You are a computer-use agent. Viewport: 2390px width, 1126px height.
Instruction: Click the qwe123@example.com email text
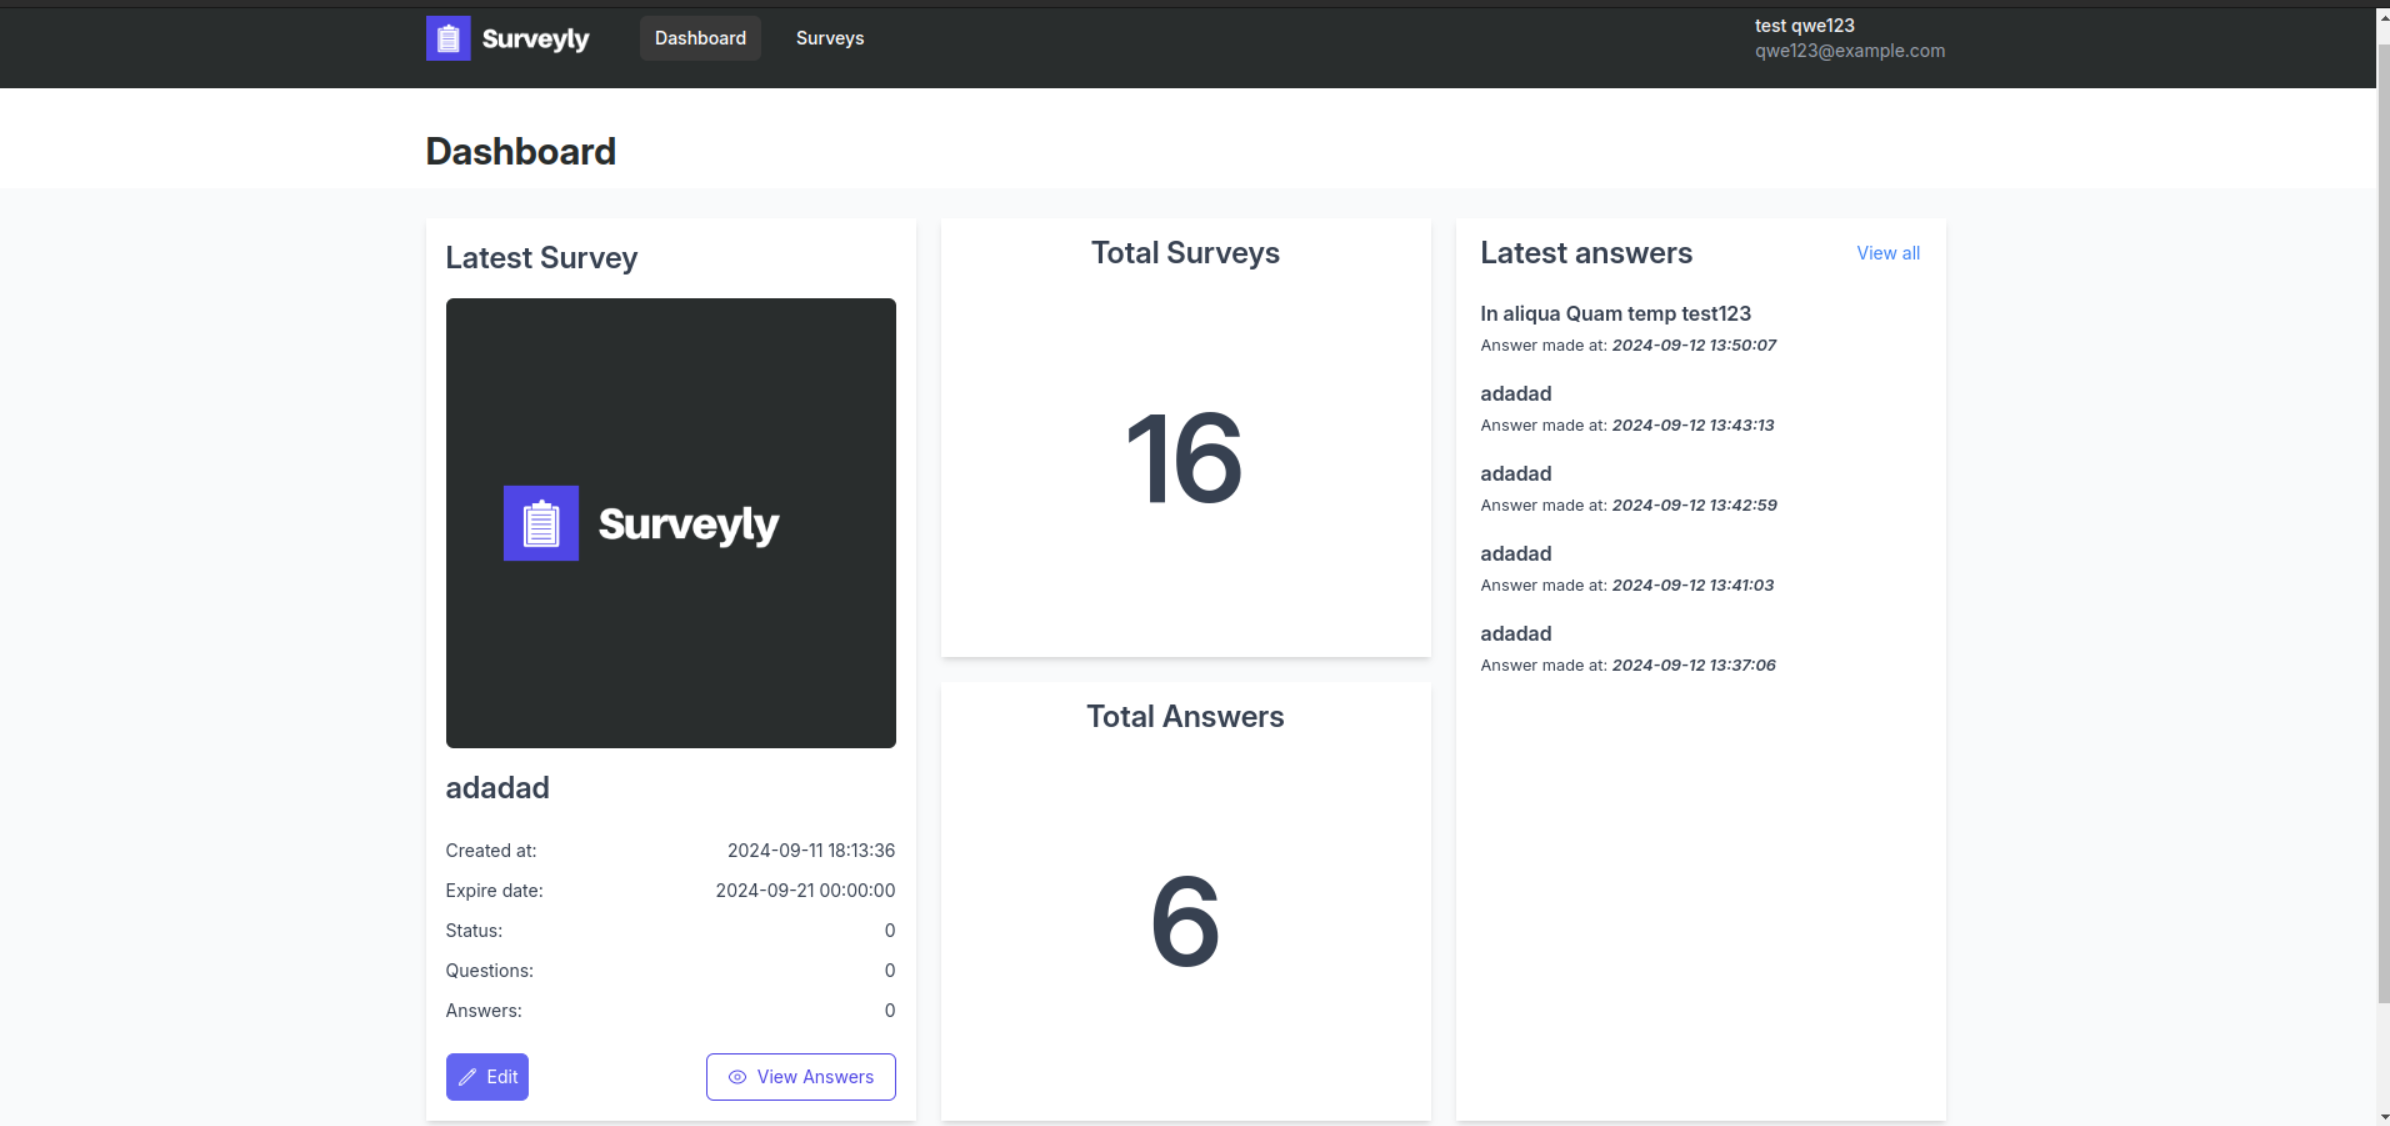pos(1849,51)
